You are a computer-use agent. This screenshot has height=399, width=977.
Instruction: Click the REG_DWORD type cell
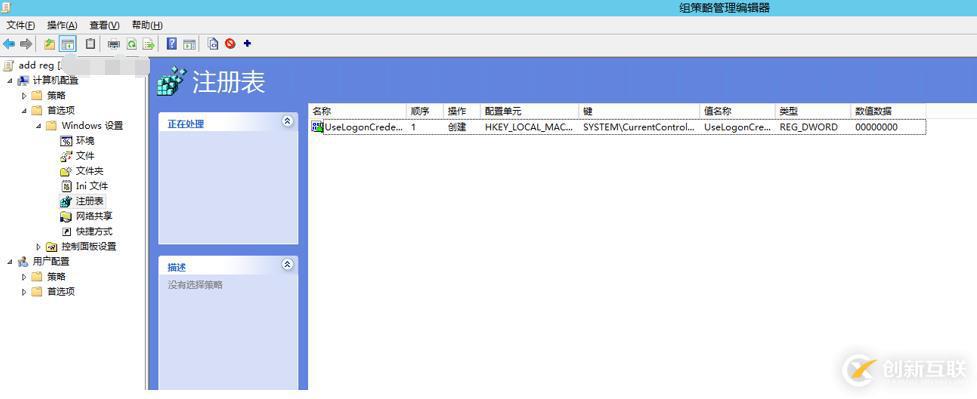point(809,127)
